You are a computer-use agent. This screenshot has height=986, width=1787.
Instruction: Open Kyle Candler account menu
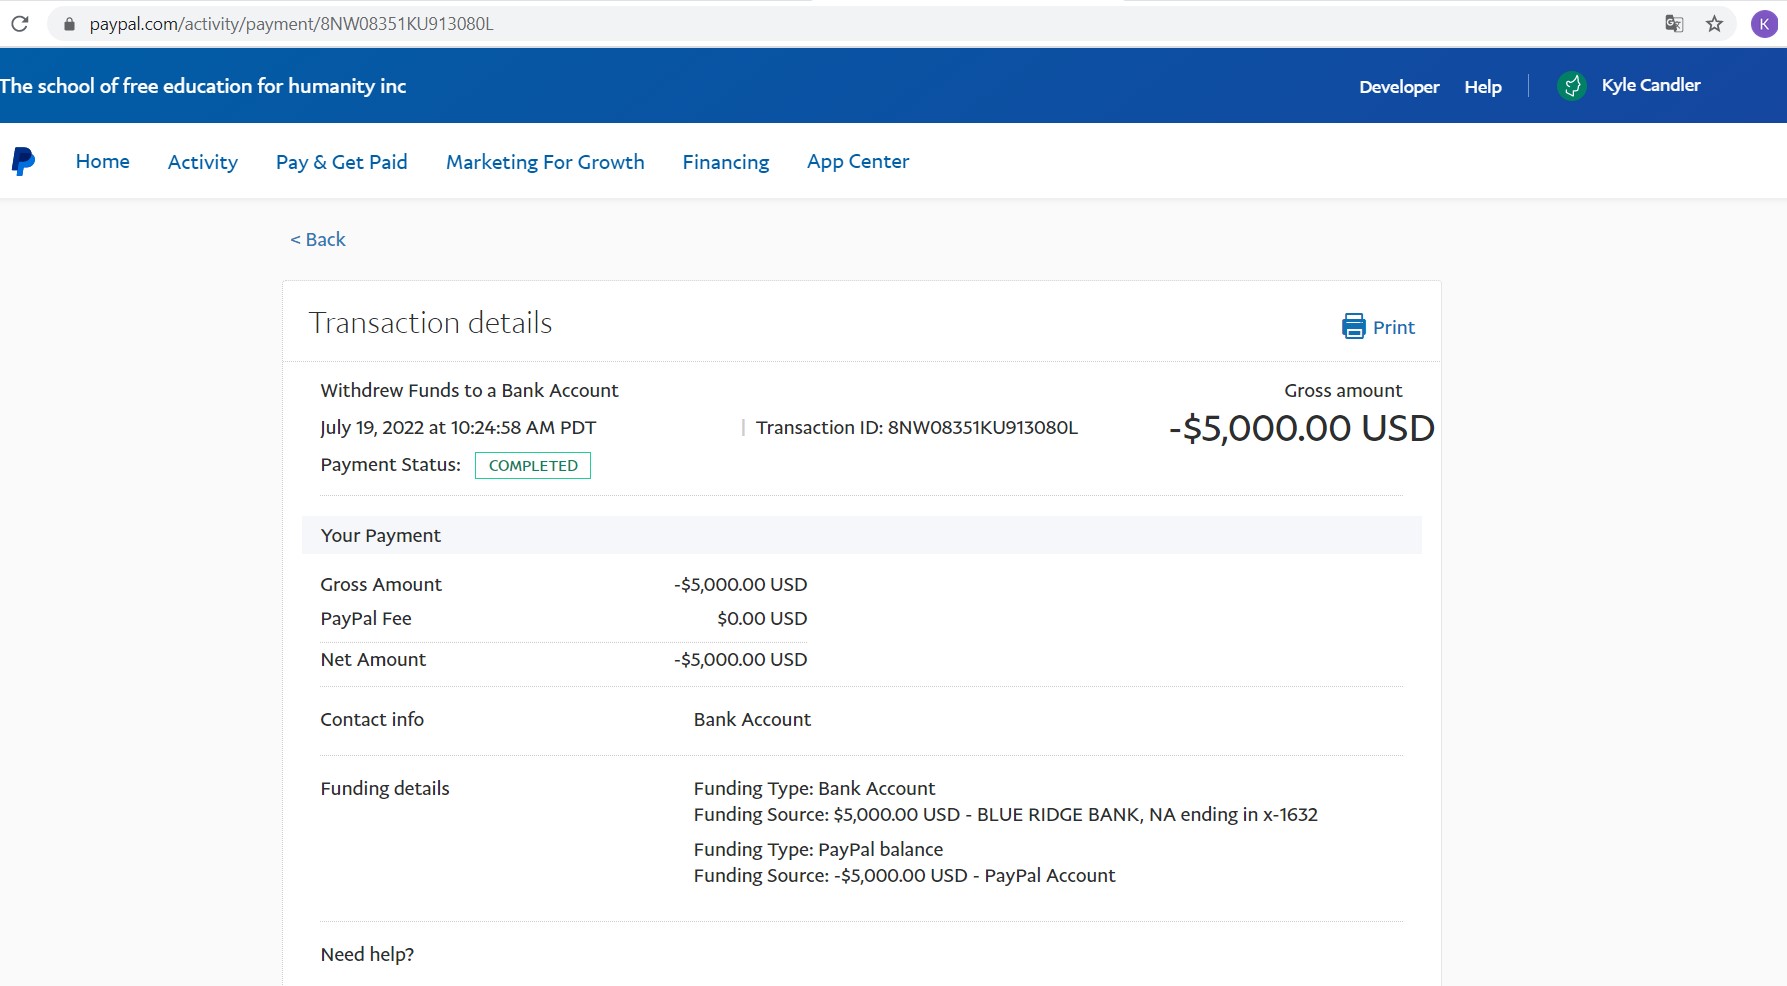1651,85
